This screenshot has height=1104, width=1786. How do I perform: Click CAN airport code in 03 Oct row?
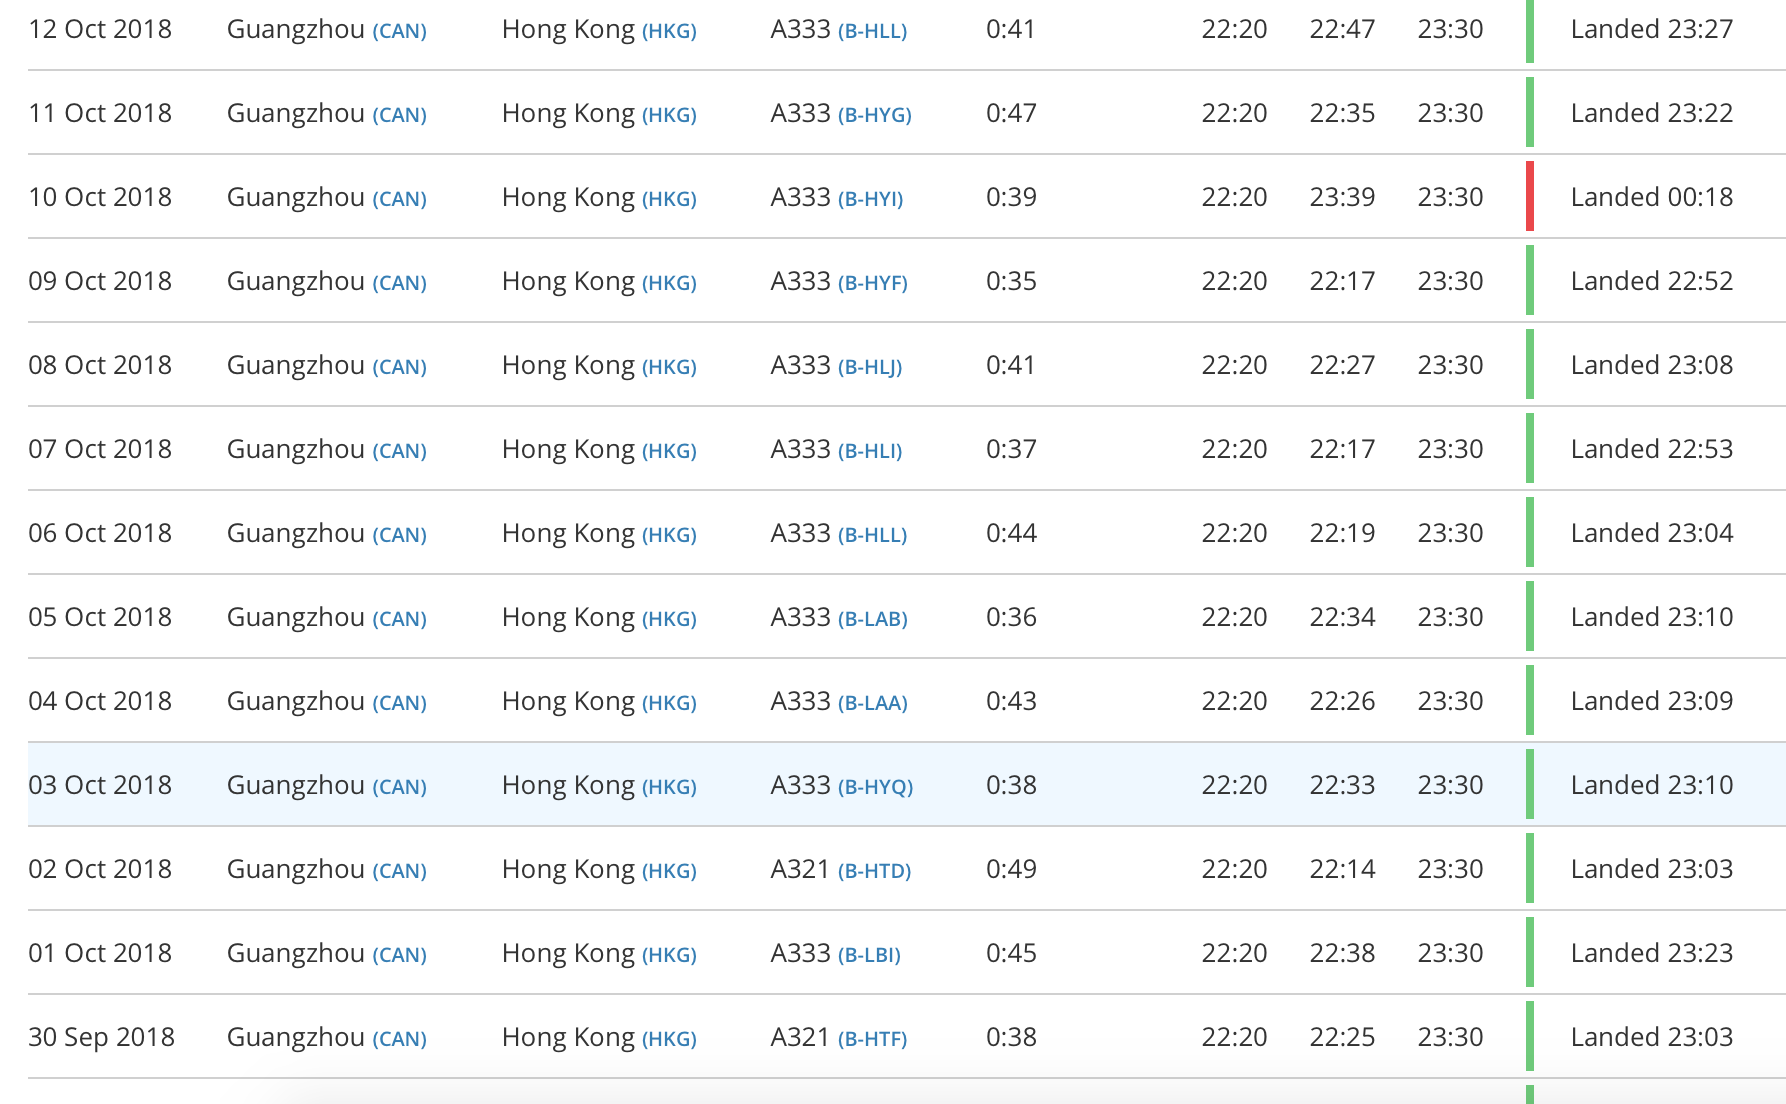click(399, 787)
